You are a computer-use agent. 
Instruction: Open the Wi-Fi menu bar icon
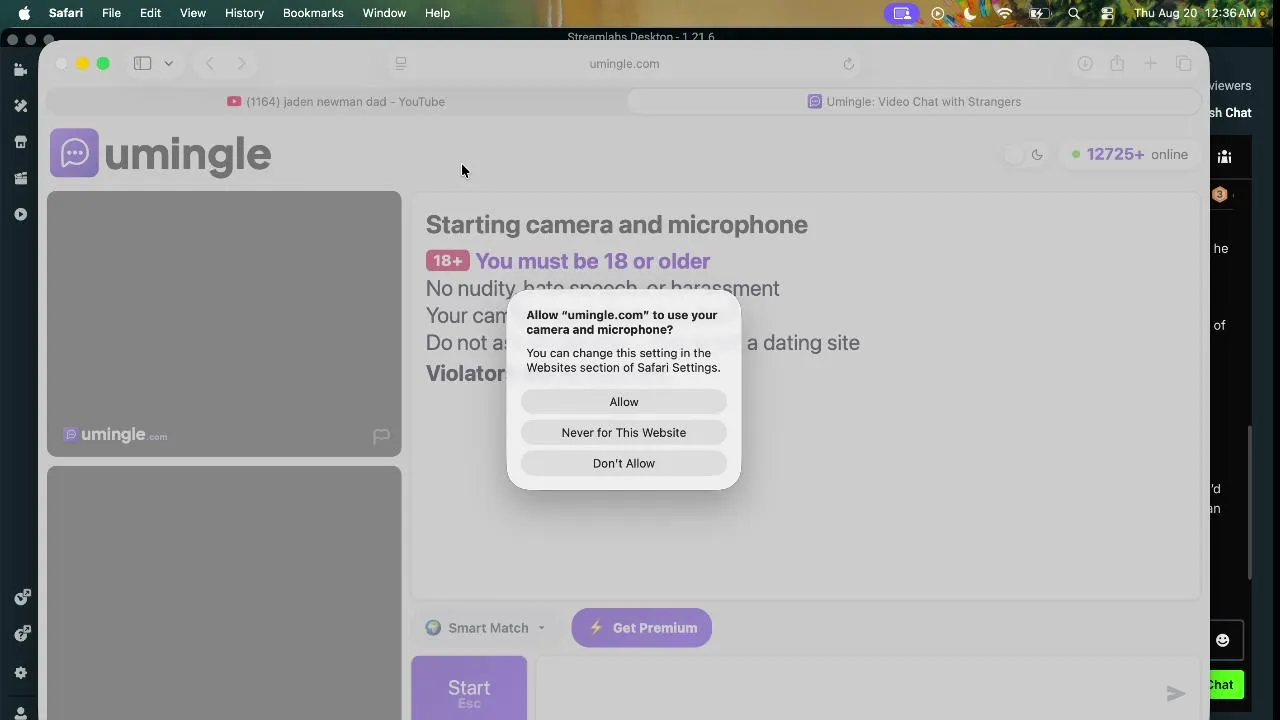tap(1005, 13)
